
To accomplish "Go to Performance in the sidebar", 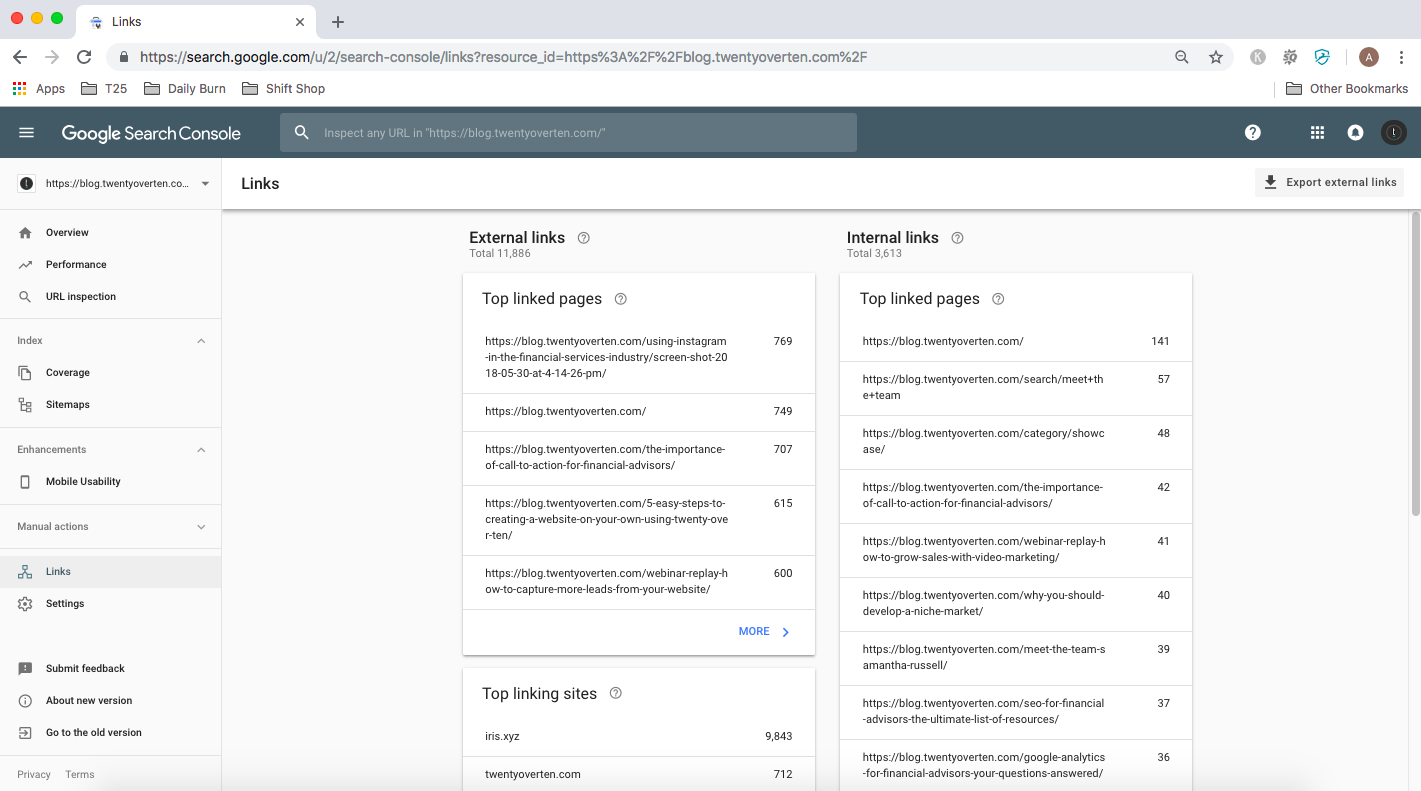I will 76,265.
